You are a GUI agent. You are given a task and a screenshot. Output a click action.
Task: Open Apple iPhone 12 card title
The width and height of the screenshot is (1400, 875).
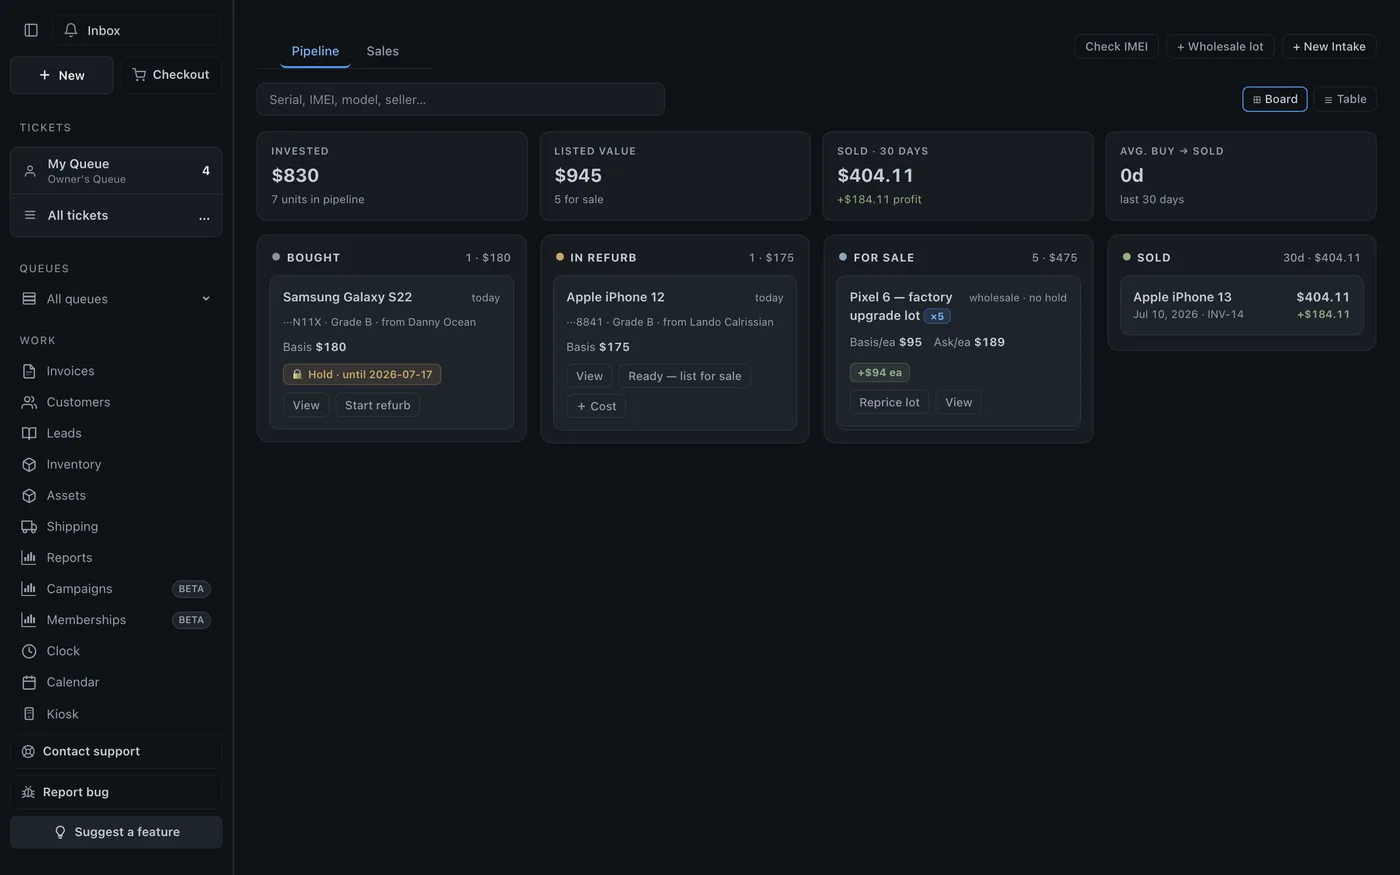pos(615,297)
